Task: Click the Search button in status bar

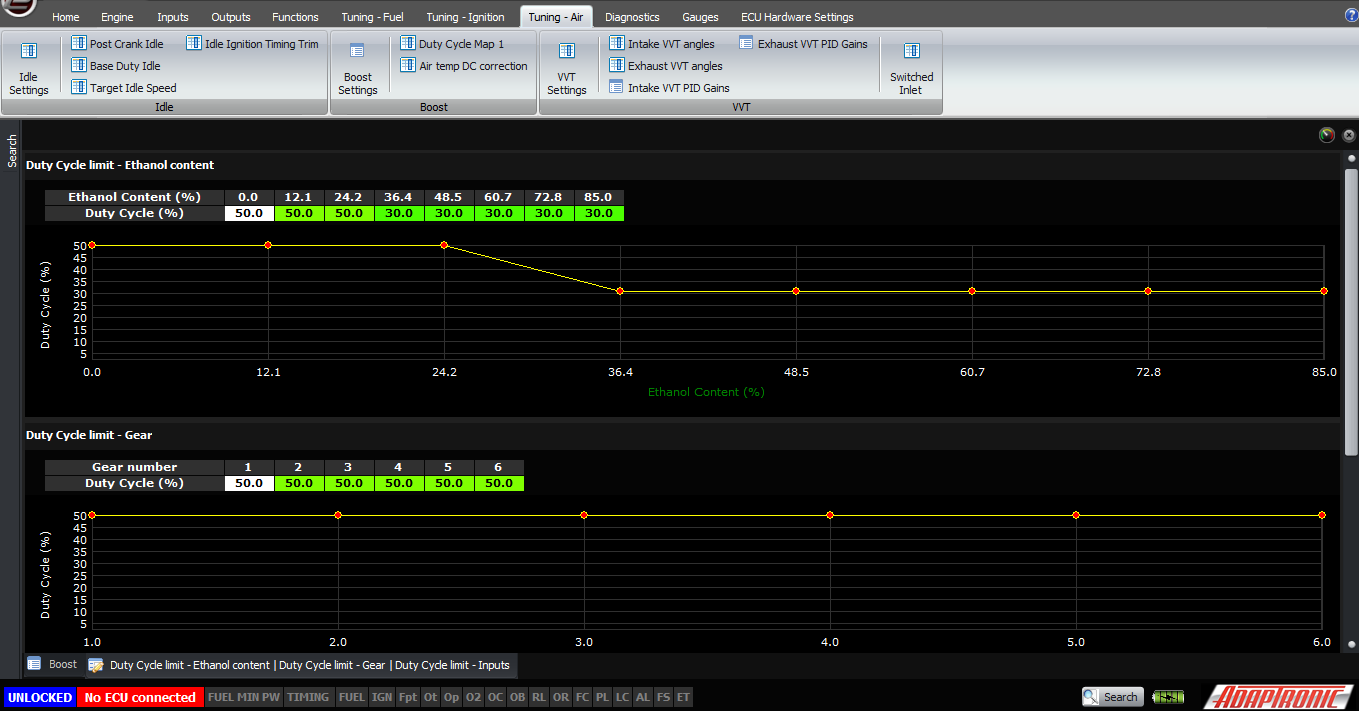Action: pyautogui.click(x=1112, y=697)
